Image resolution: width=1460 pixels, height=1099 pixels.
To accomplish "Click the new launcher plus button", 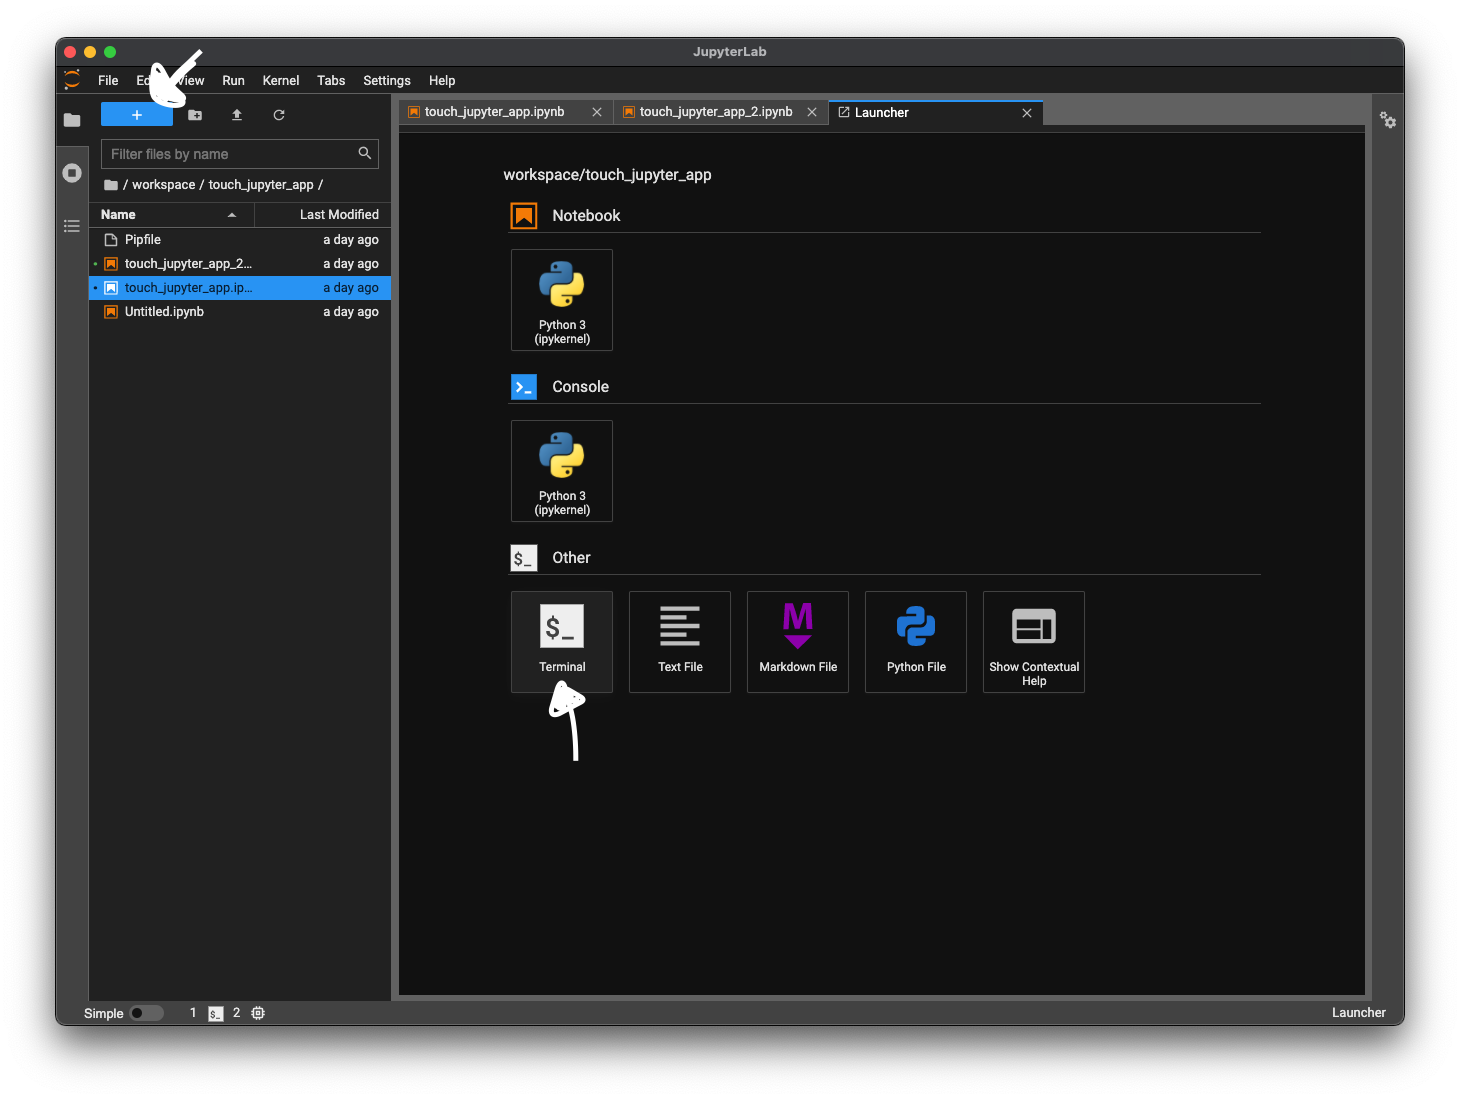I will pyautogui.click(x=136, y=115).
